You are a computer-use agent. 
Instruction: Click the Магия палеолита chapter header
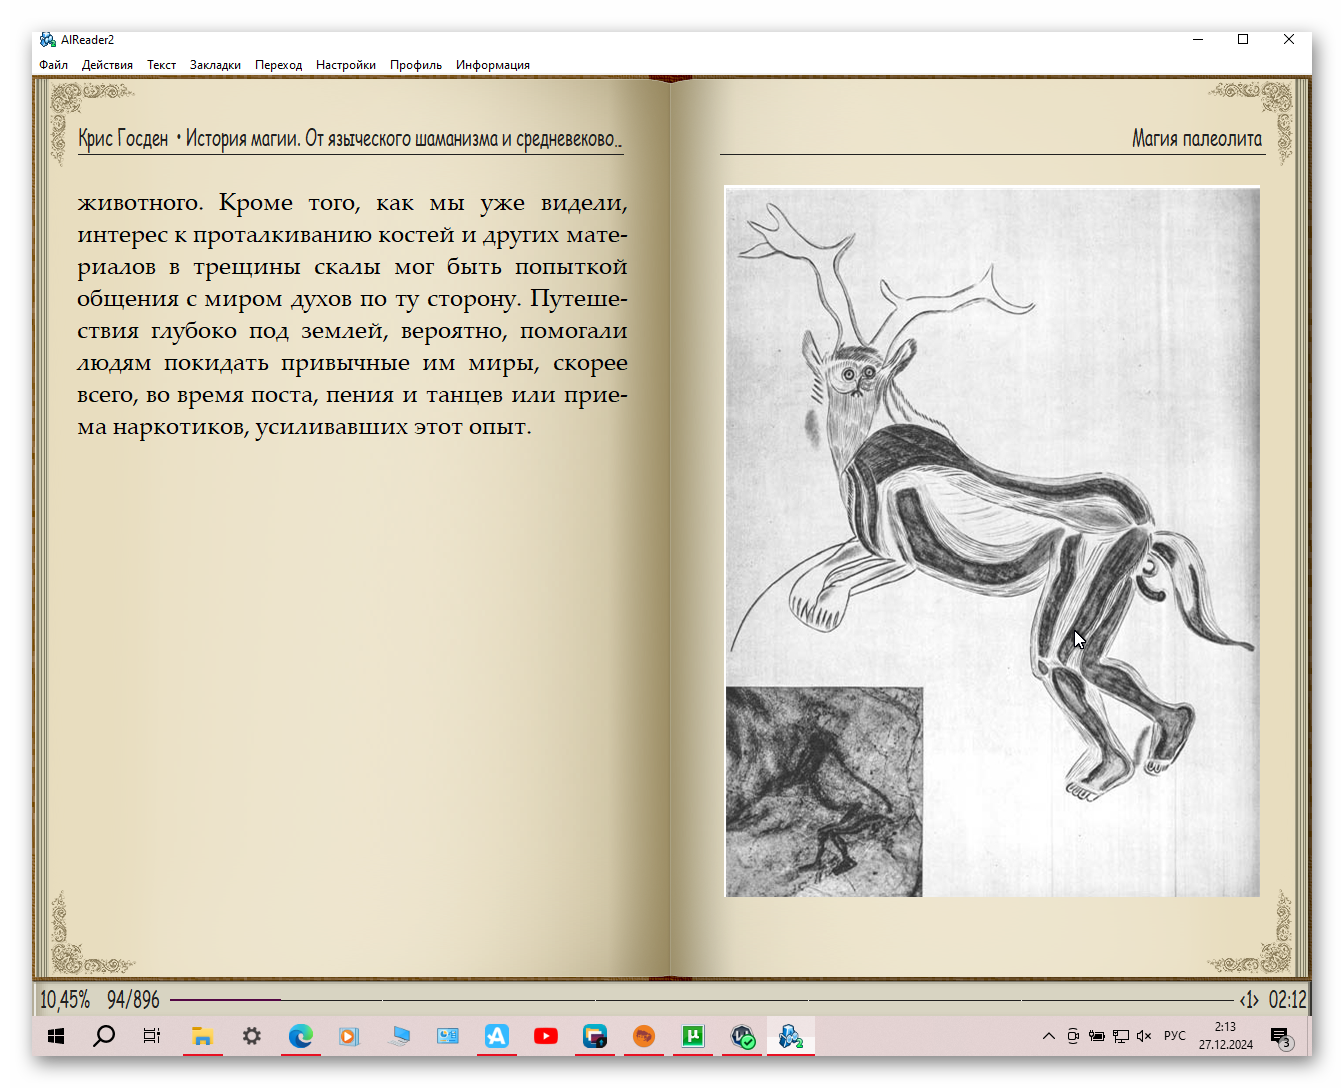point(1197,138)
